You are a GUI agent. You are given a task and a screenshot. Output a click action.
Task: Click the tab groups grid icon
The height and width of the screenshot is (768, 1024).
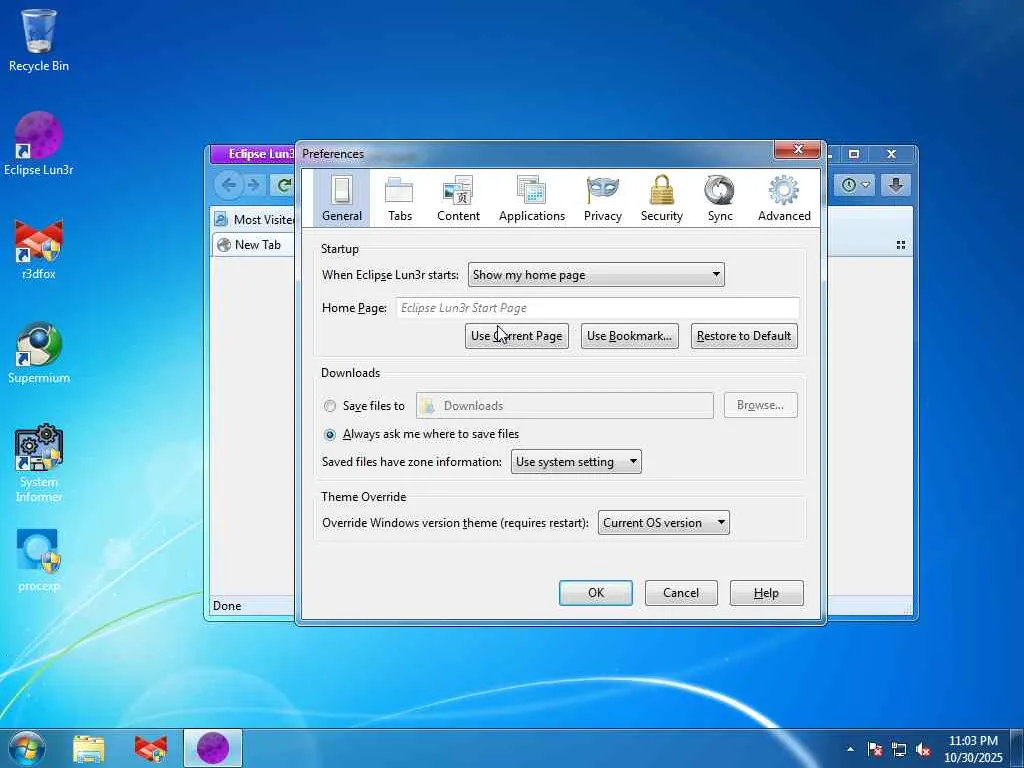[x=901, y=245]
